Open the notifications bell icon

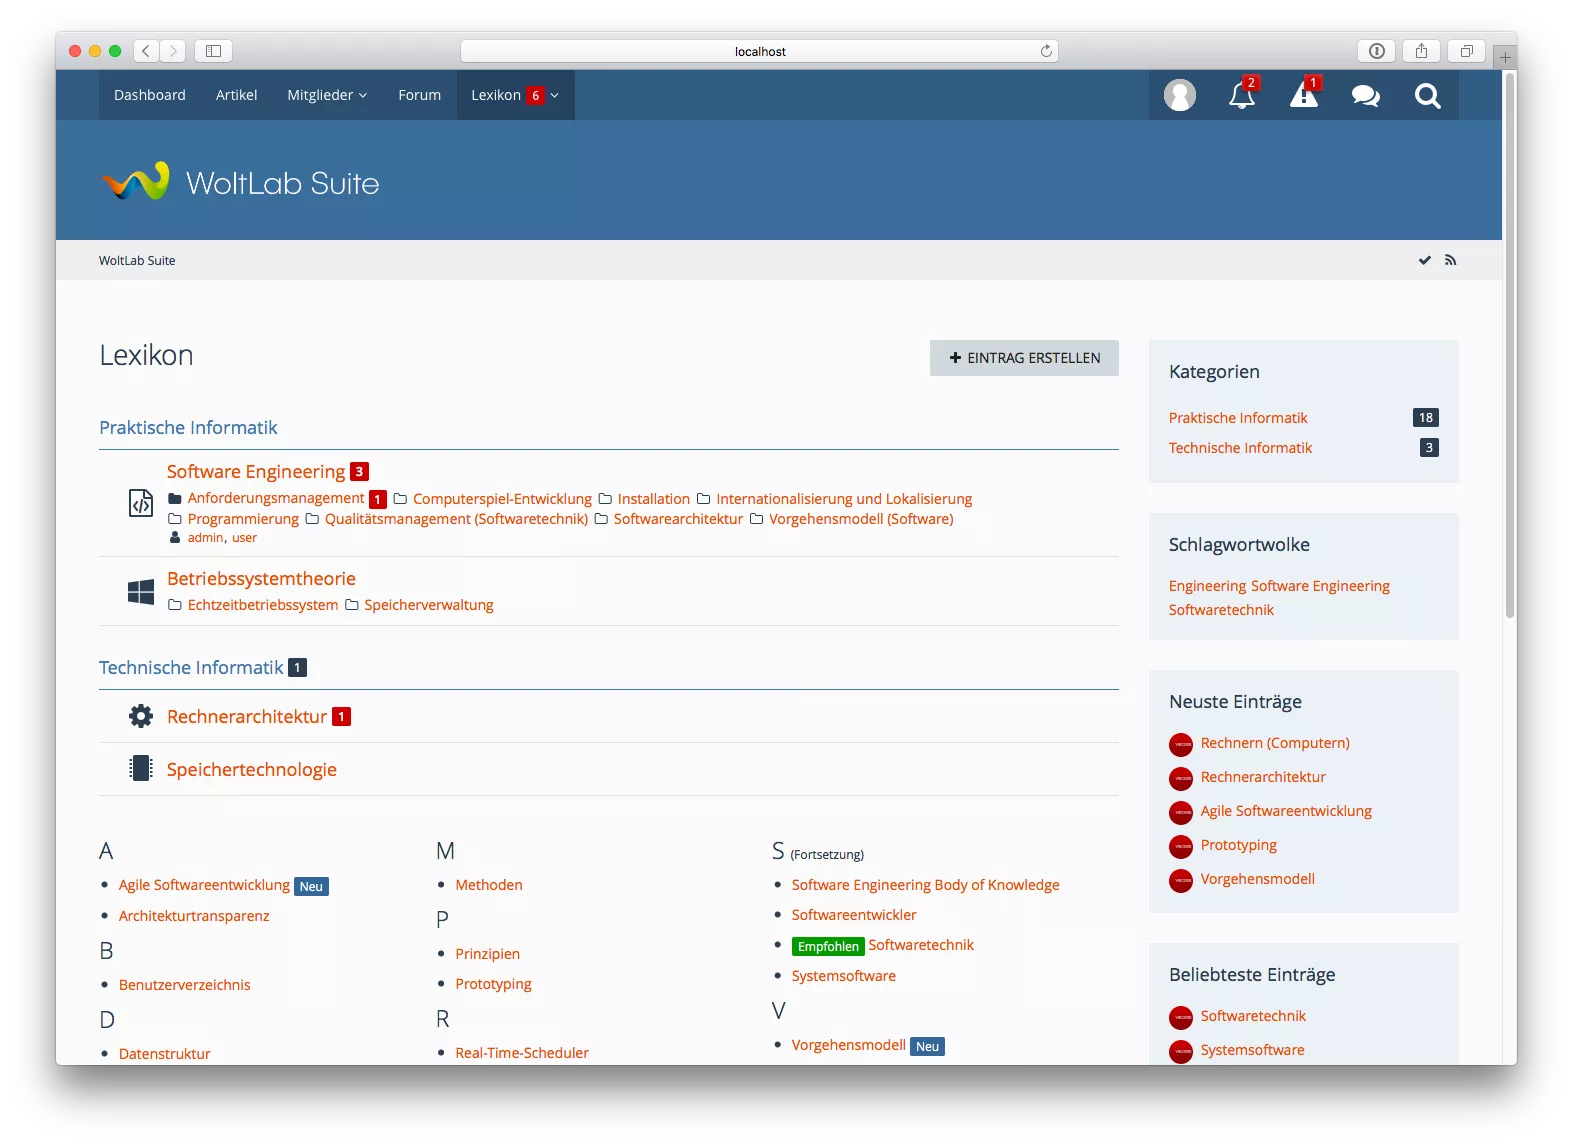click(x=1241, y=96)
